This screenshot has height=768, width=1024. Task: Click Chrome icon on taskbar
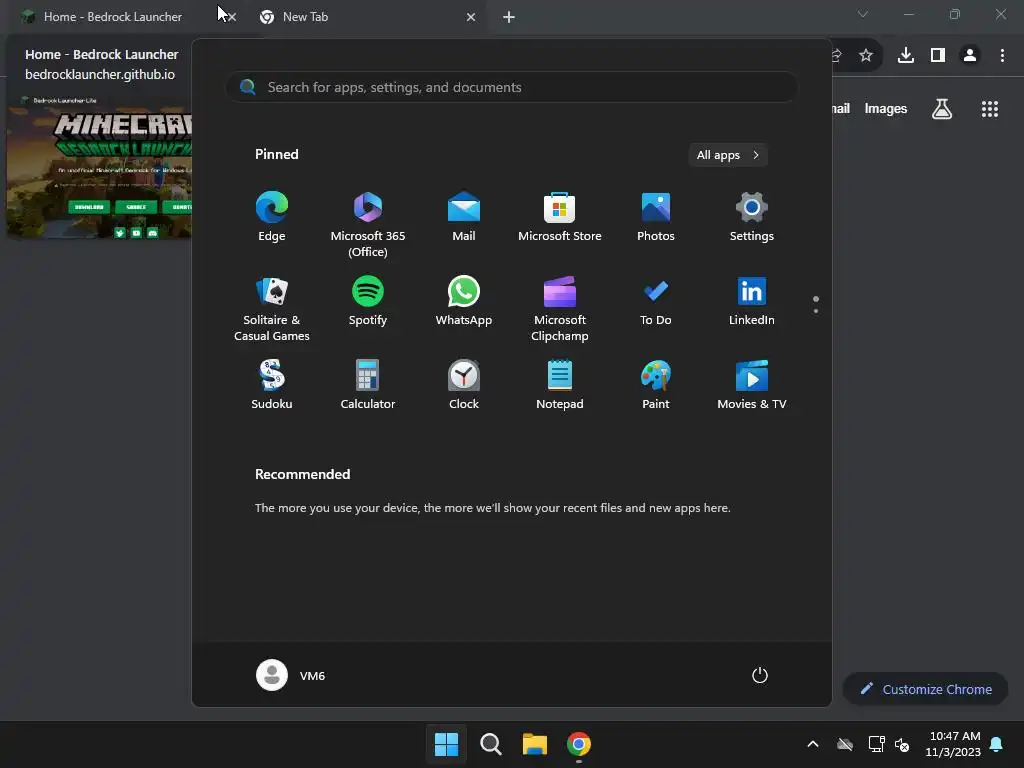(579, 744)
